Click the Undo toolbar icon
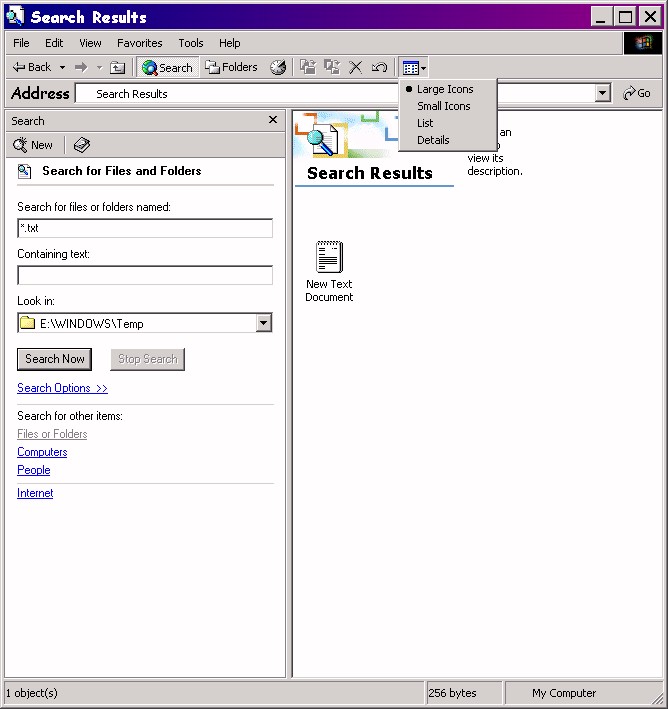Viewport: 668px width, 709px height. pos(379,67)
